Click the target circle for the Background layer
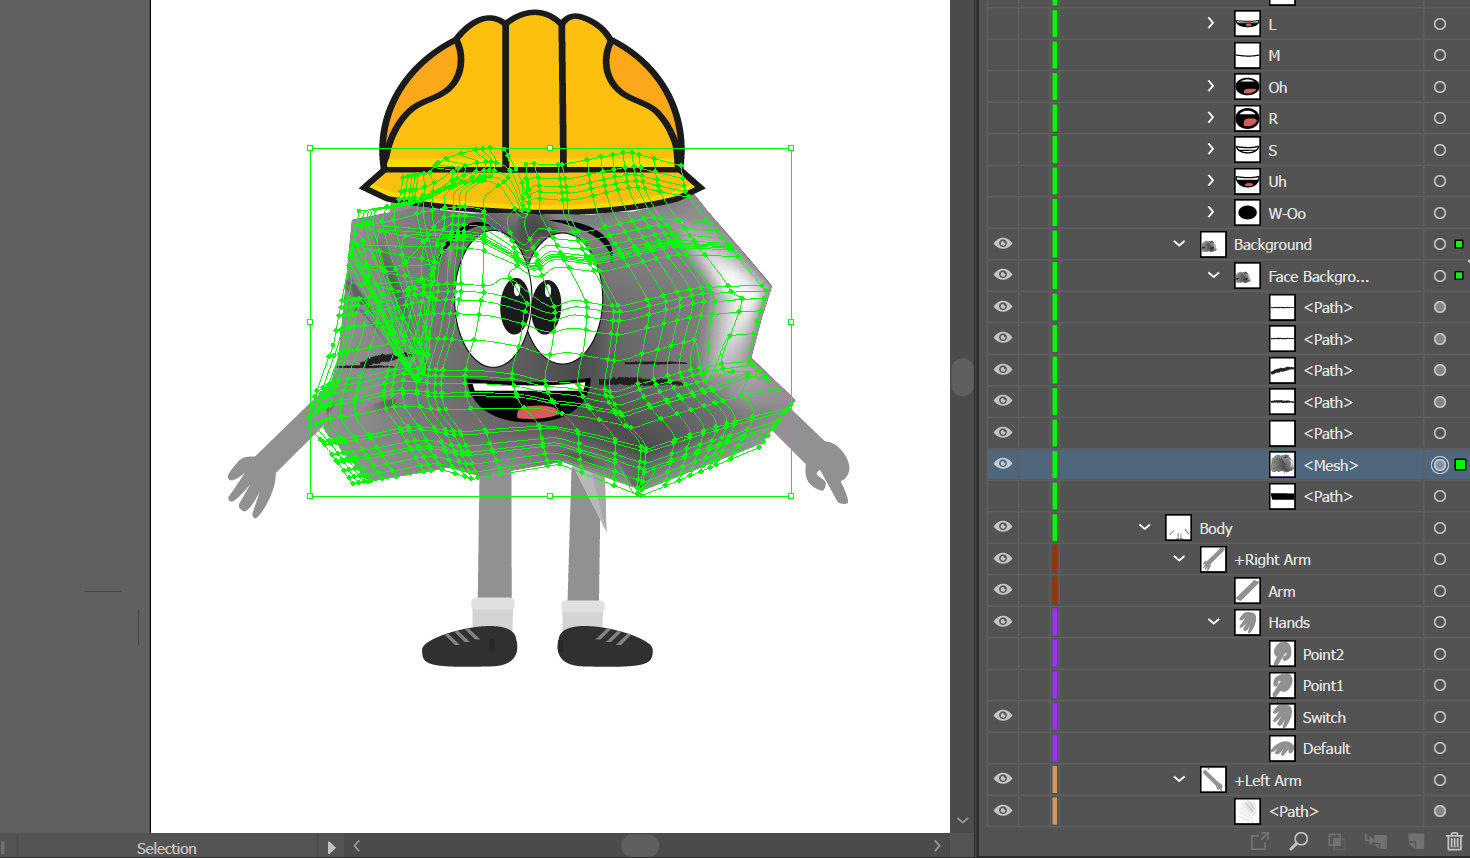Viewport: 1470px width, 858px height. tap(1440, 244)
